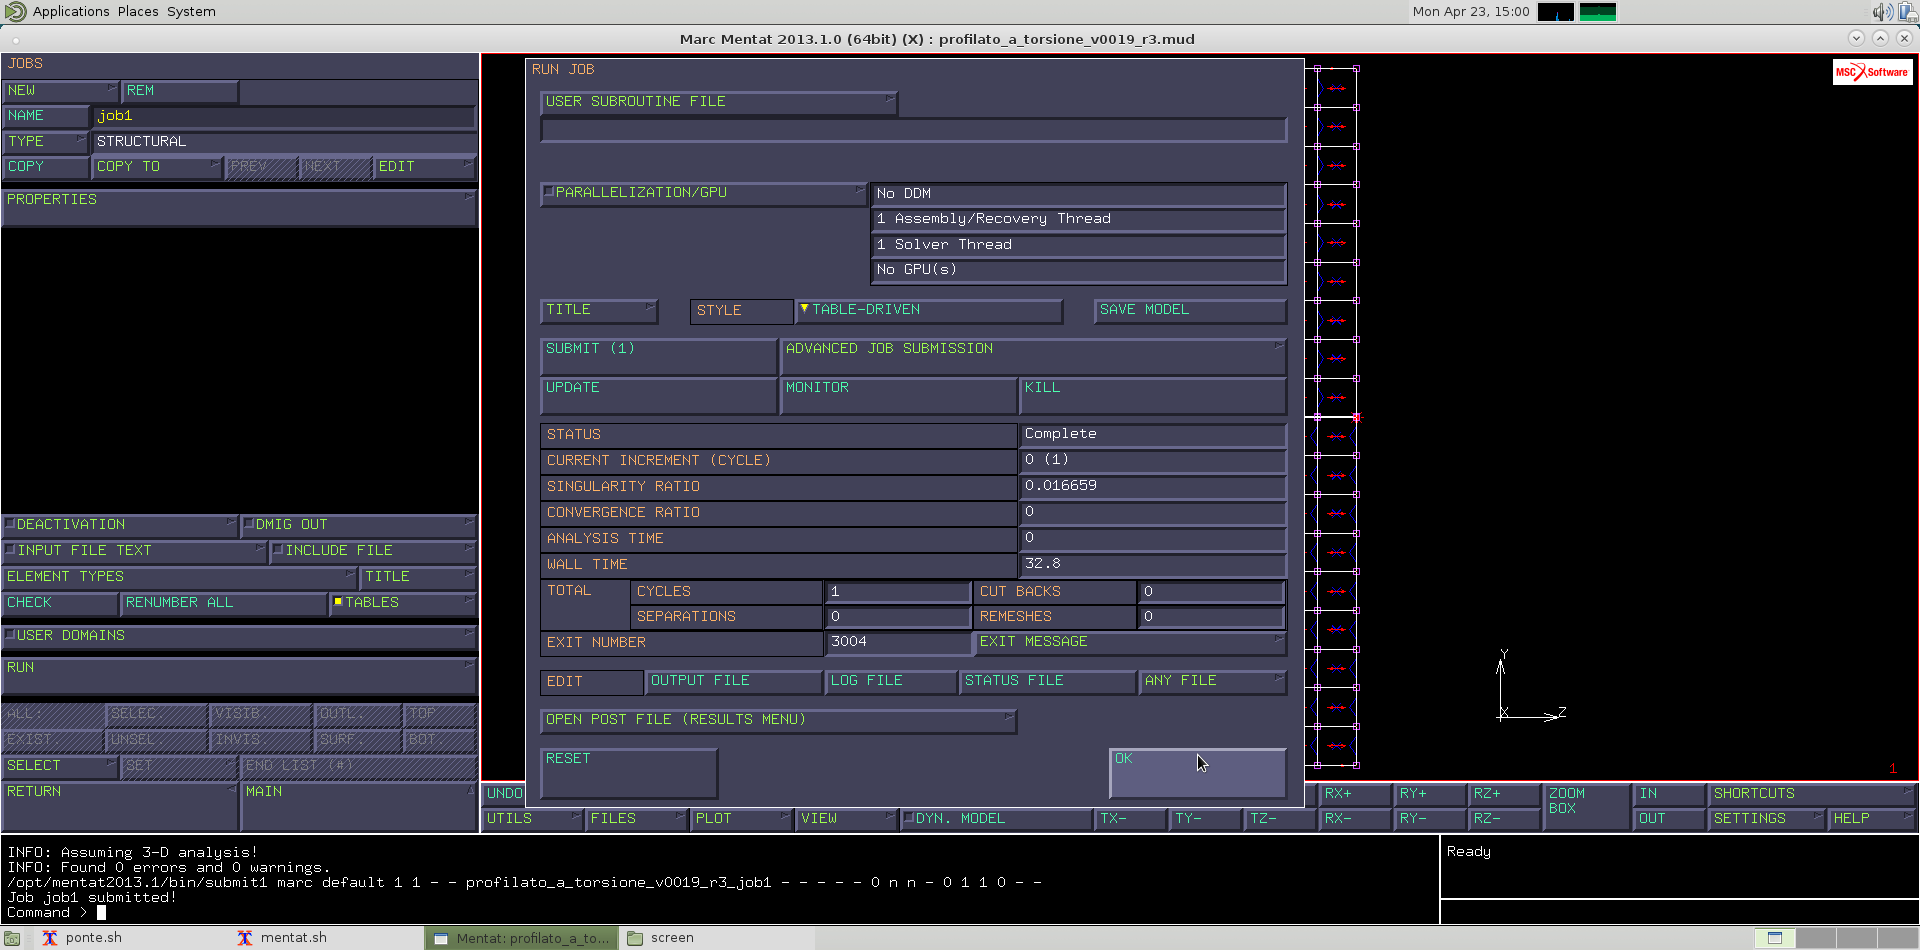Open the Places menu
The width and height of the screenshot is (1920, 950).
tap(138, 12)
